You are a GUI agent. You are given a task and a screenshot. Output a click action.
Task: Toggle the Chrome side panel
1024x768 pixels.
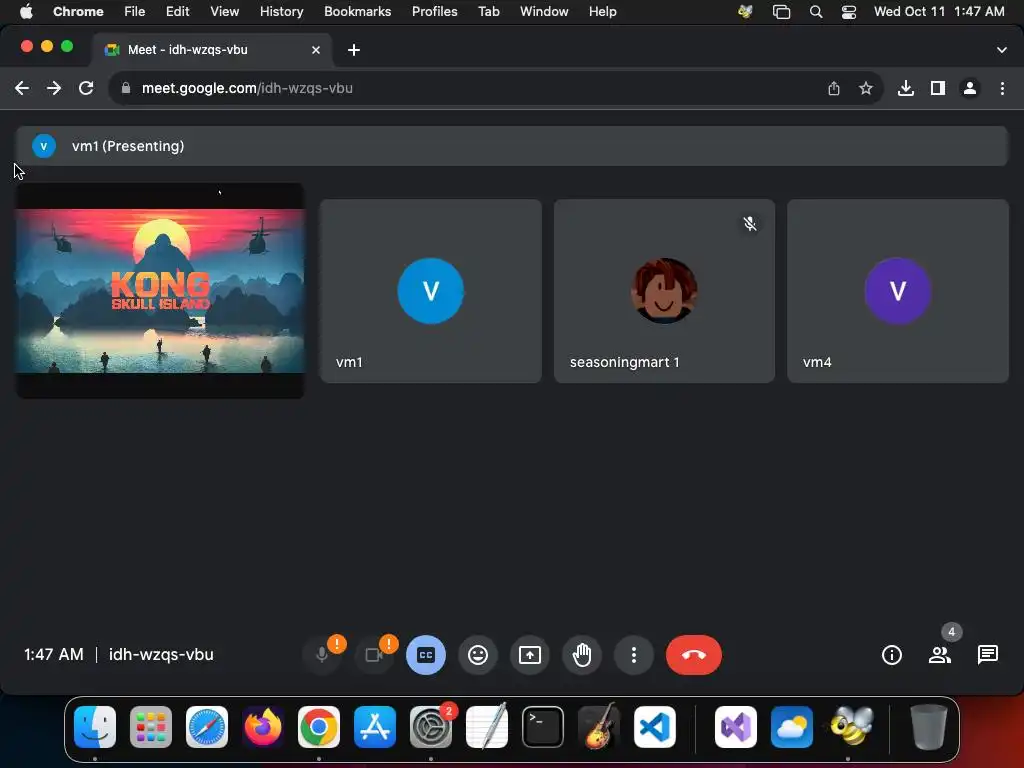tap(938, 88)
